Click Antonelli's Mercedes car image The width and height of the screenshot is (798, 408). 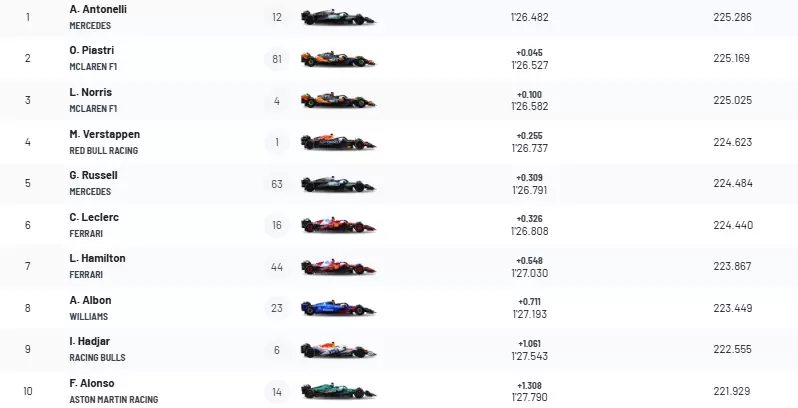tap(338, 17)
